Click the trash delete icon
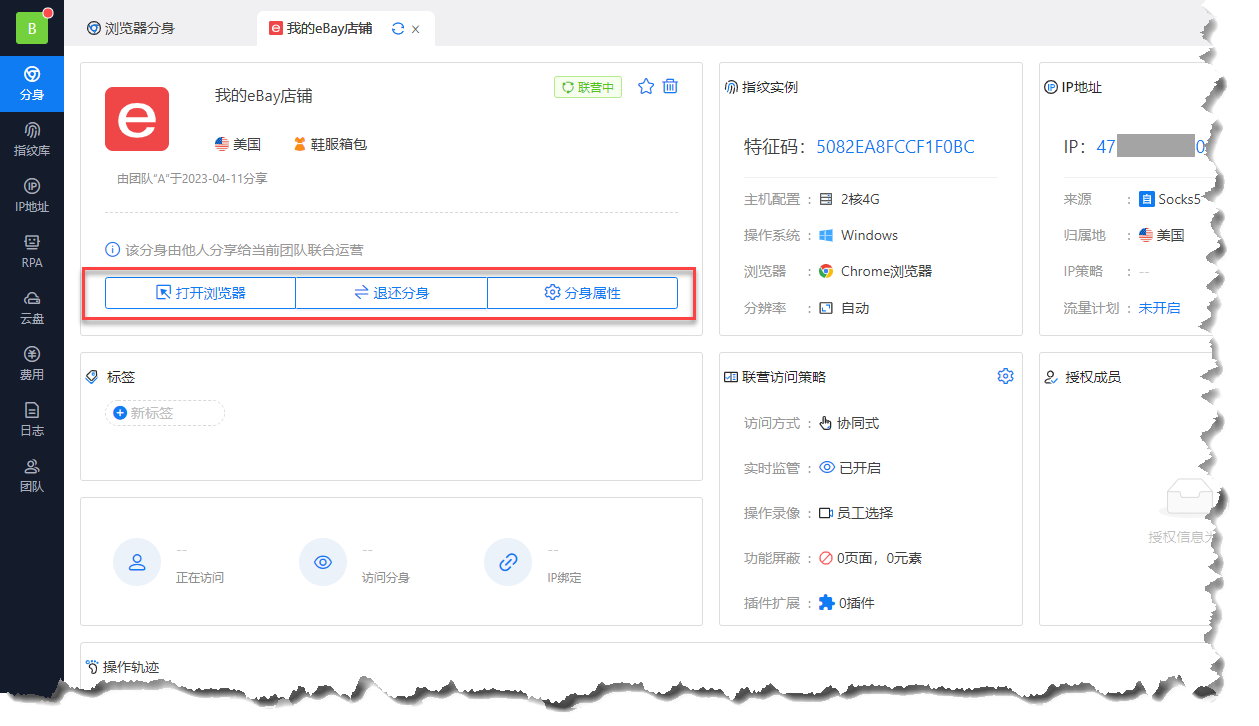 (x=671, y=87)
